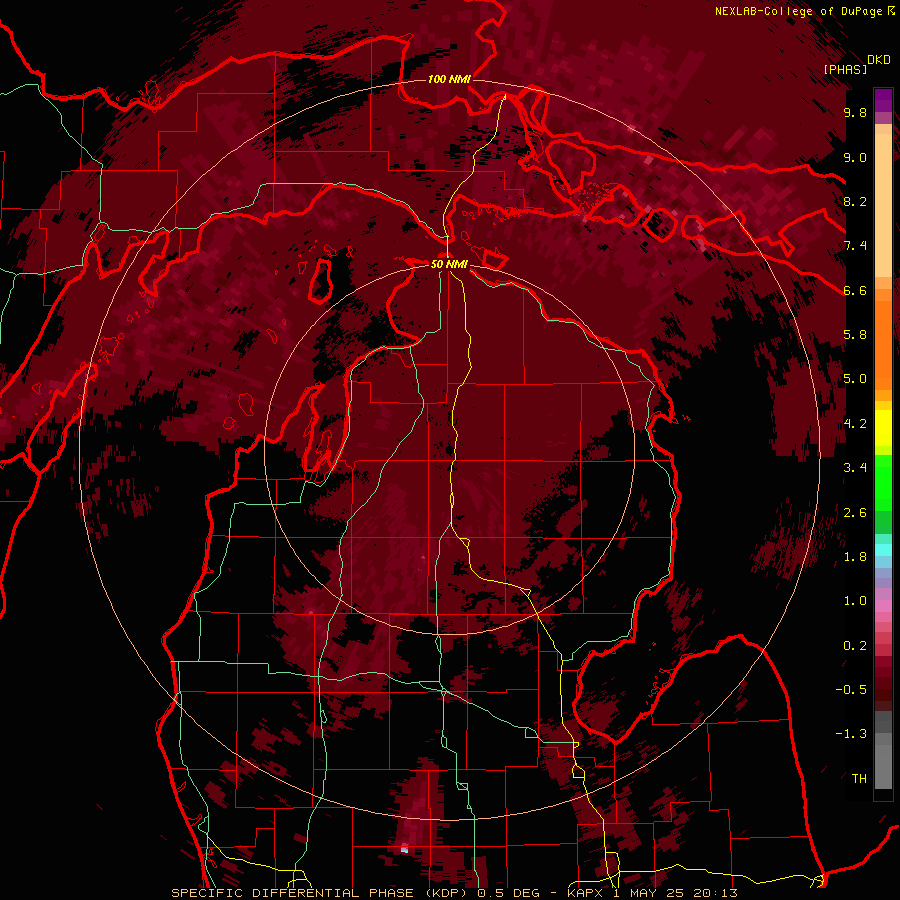Click the cyan segment of the color bar
This screenshot has height=900, width=900.
pos(883,549)
